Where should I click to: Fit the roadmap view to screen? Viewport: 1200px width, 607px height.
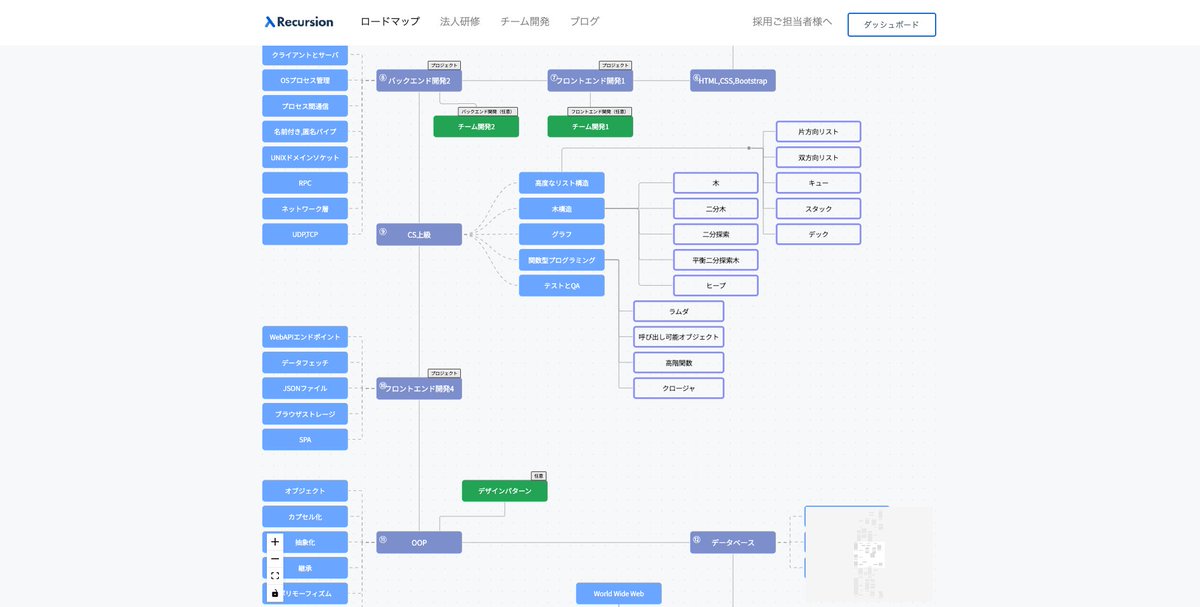275,576
